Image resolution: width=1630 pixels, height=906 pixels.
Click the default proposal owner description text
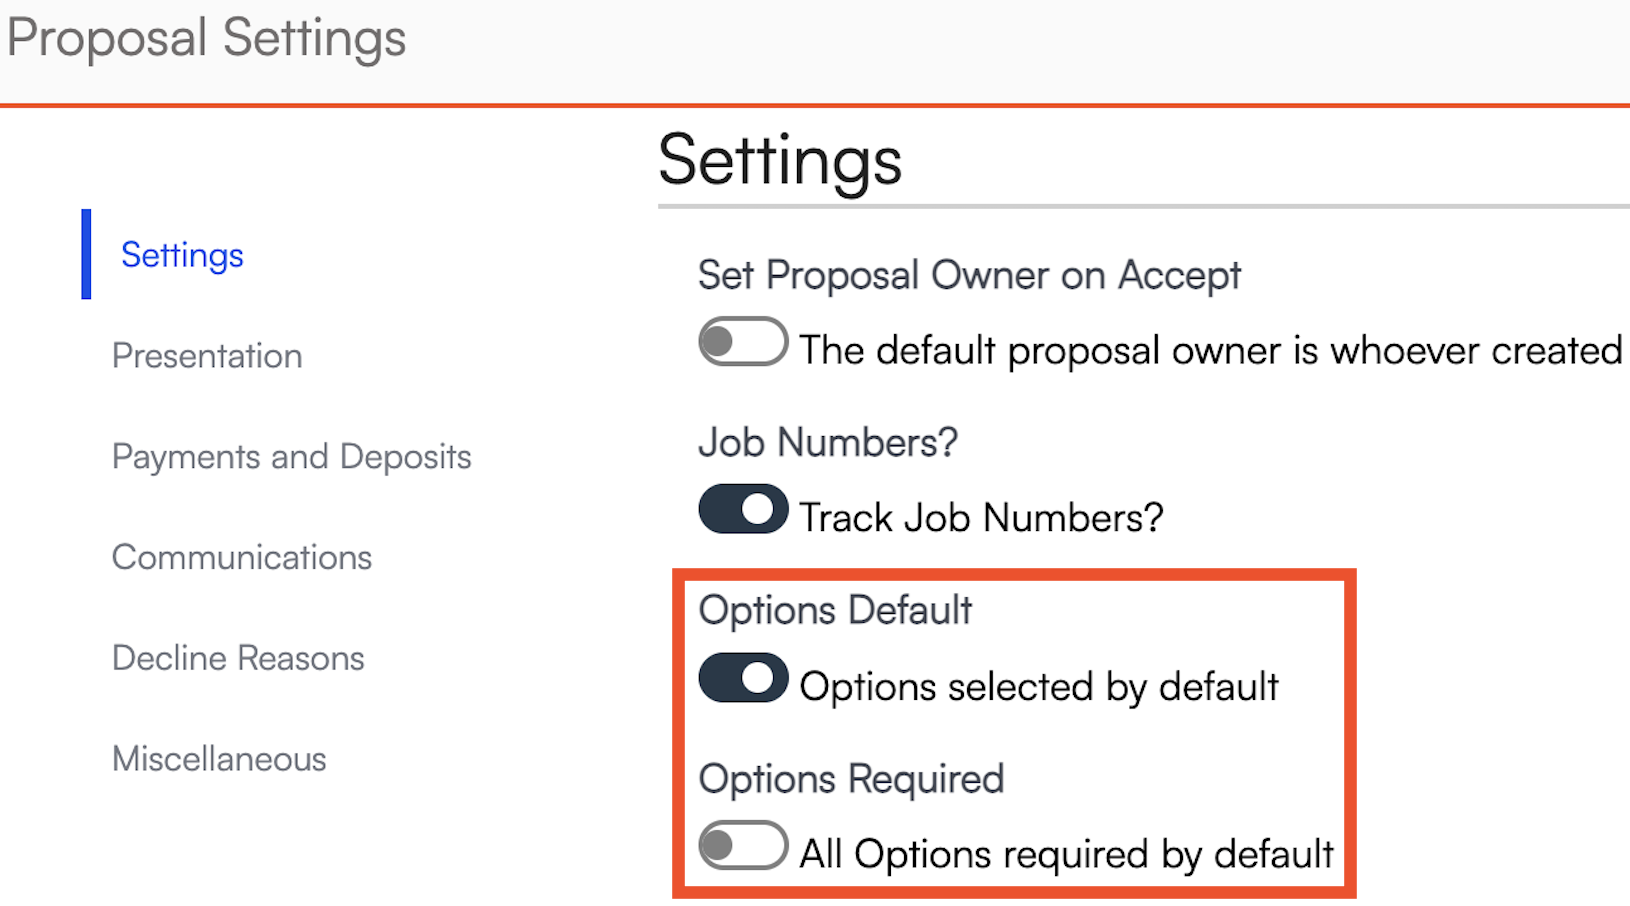pos(1209,351)
